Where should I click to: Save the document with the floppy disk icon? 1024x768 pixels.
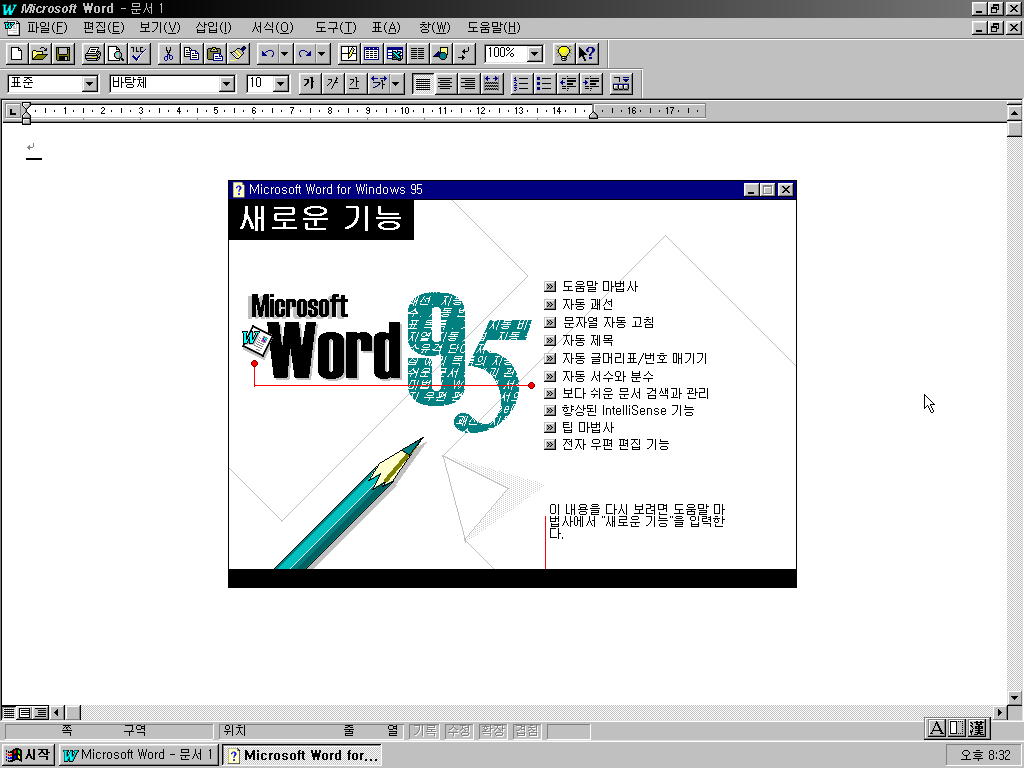[63, 54]
